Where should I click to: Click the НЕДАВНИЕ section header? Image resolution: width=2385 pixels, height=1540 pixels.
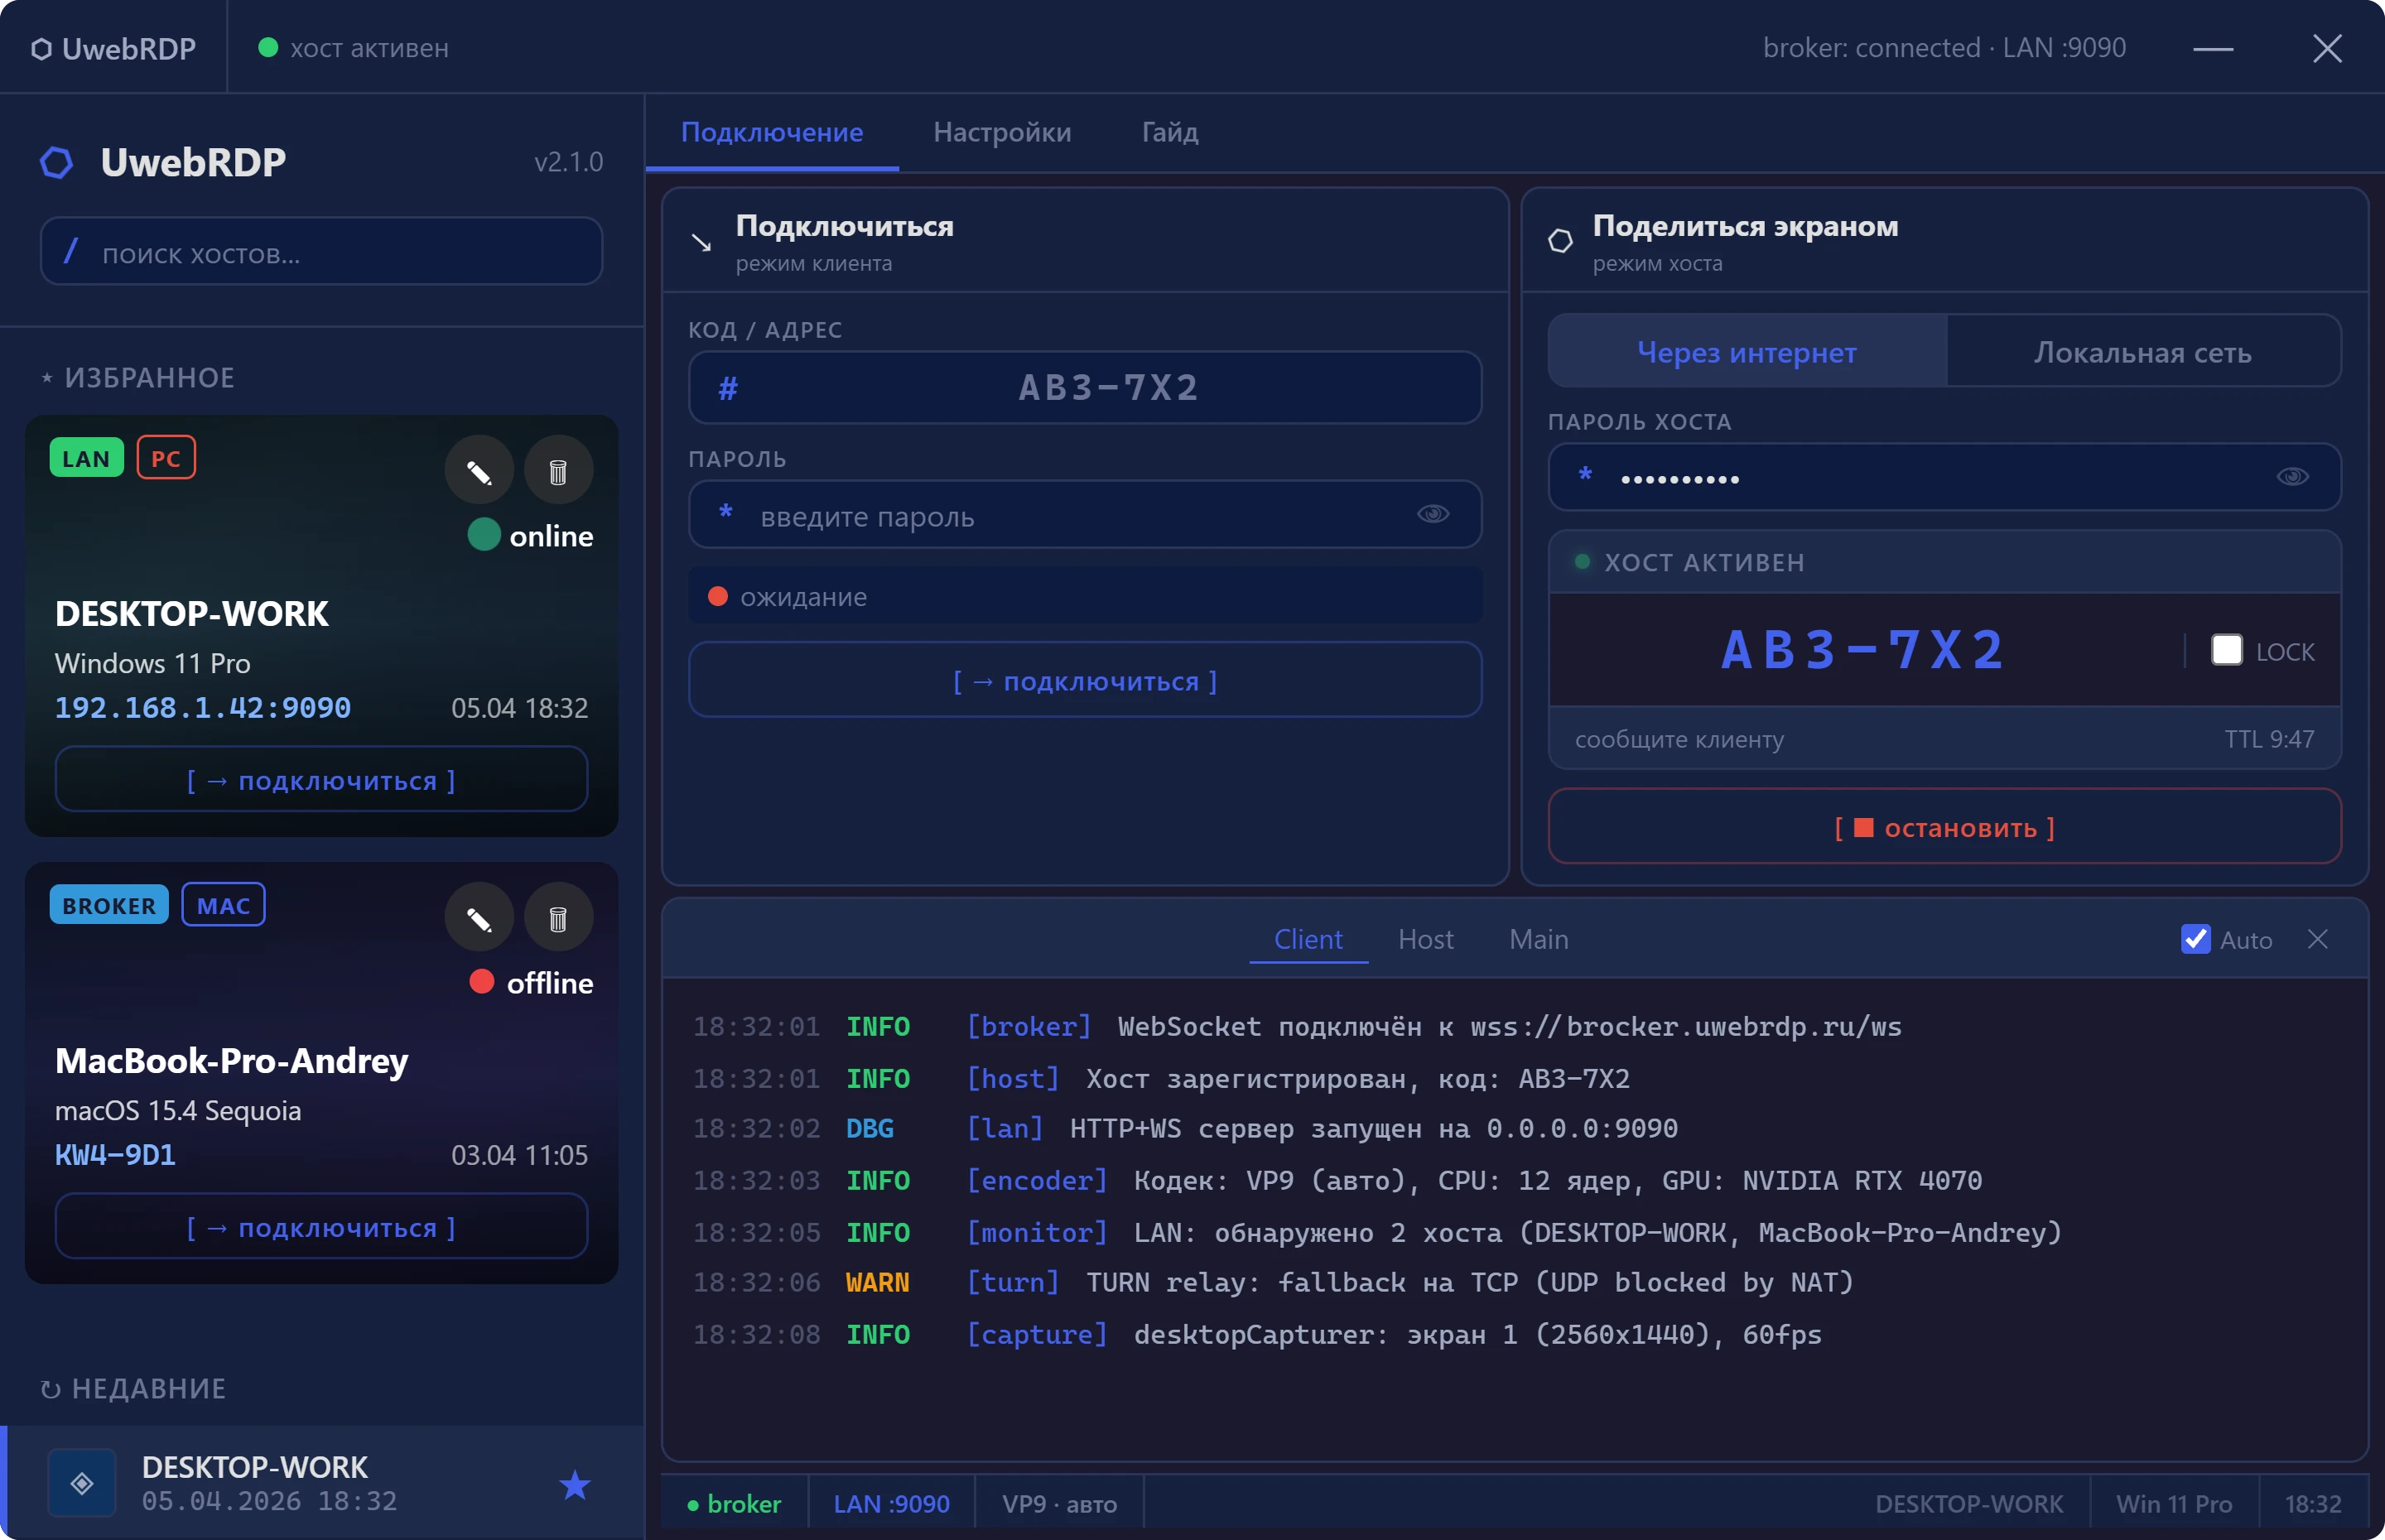[x=133, y=1389]
